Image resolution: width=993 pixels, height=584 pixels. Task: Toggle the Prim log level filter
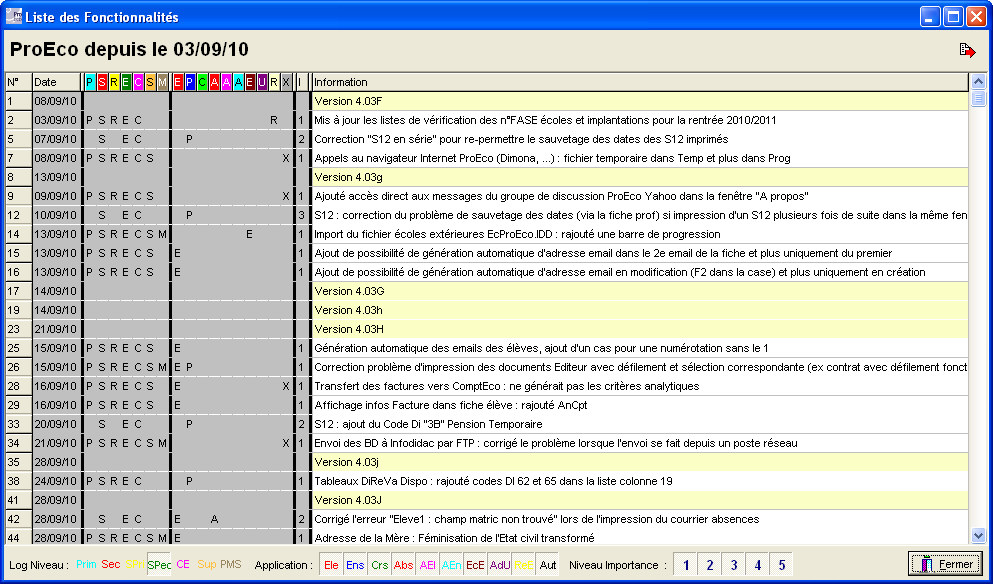point(86,564)
